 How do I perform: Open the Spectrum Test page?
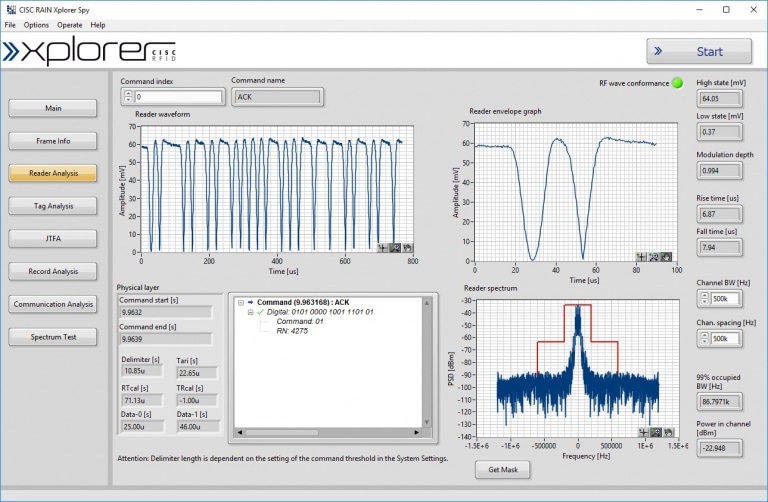53,337
